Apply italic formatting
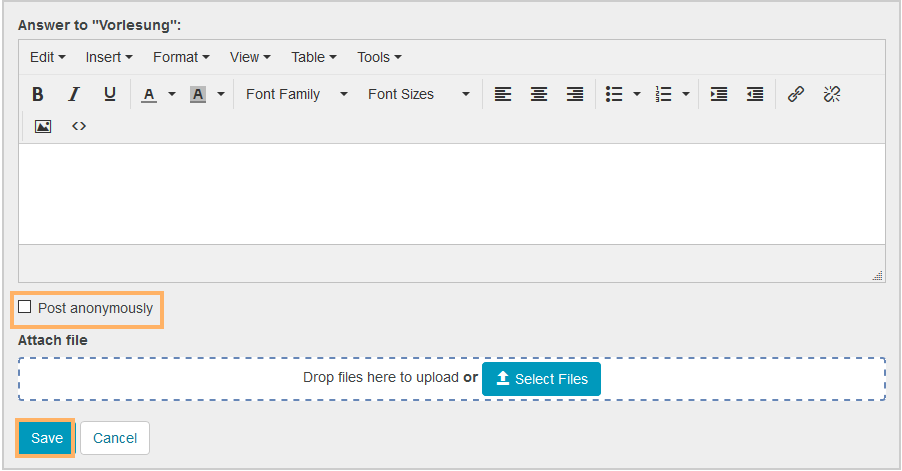Image resolution: width=902 pixels, height=471 pixels. point(73,94)
